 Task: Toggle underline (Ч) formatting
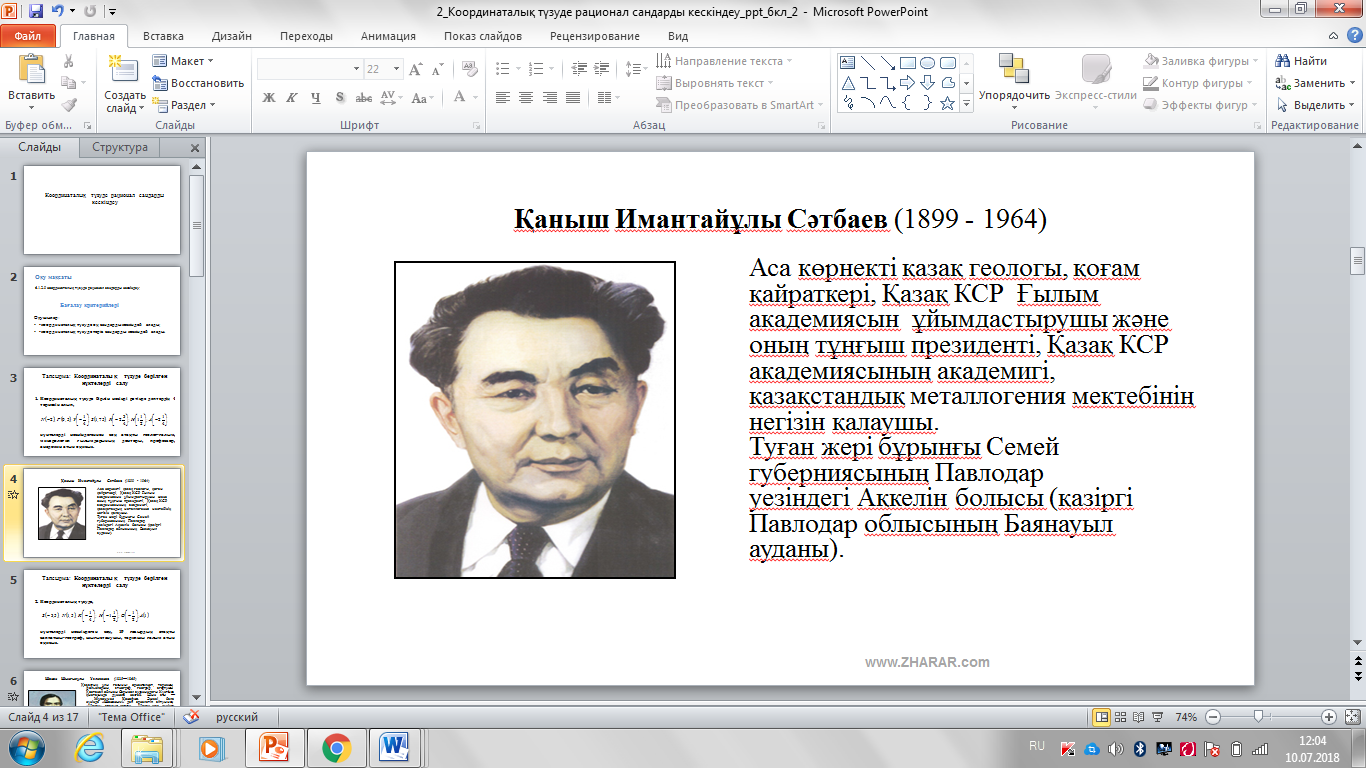coord(316,97)
